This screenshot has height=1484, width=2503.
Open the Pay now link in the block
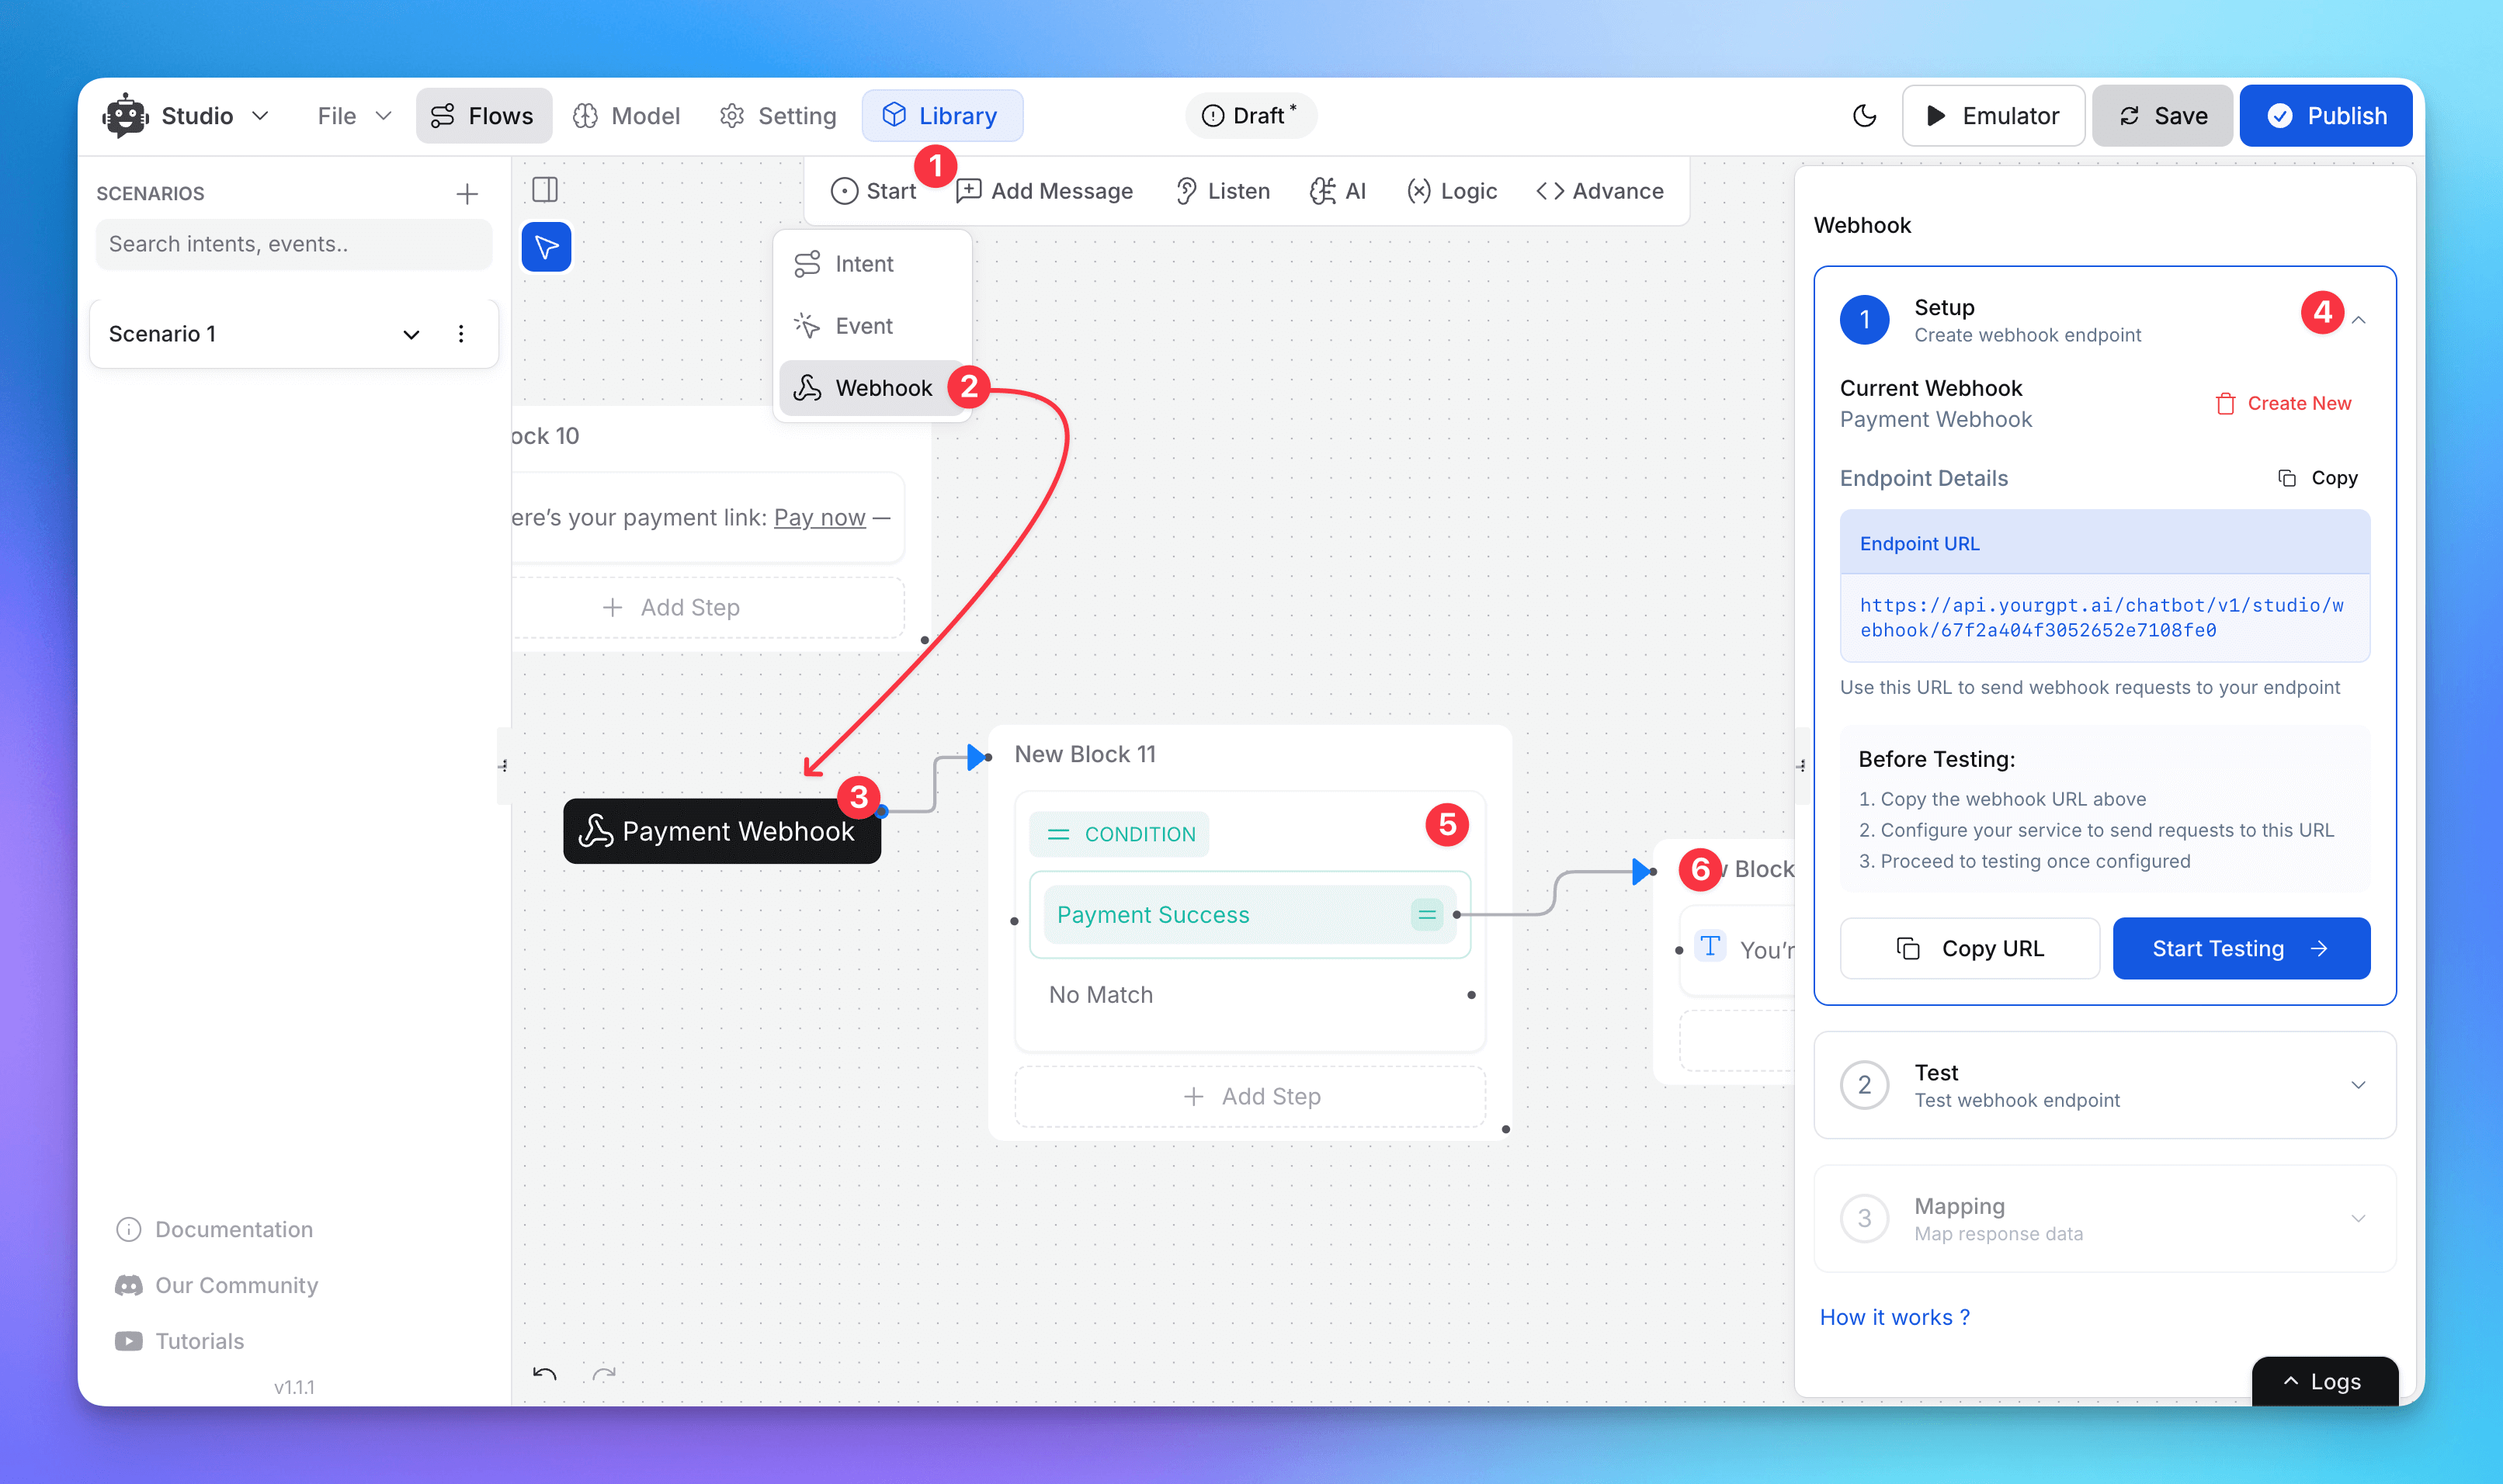[x=820, y=518]
